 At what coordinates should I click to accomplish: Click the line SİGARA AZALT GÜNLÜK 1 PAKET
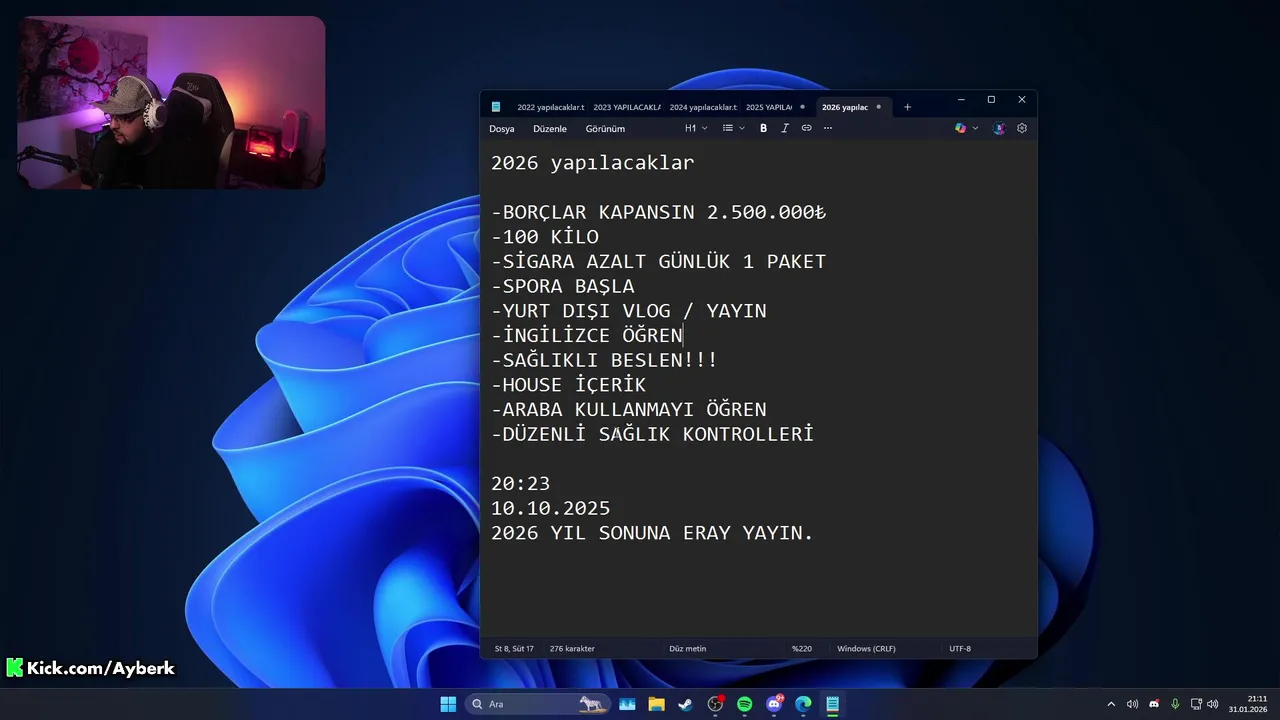coord(658,262)
